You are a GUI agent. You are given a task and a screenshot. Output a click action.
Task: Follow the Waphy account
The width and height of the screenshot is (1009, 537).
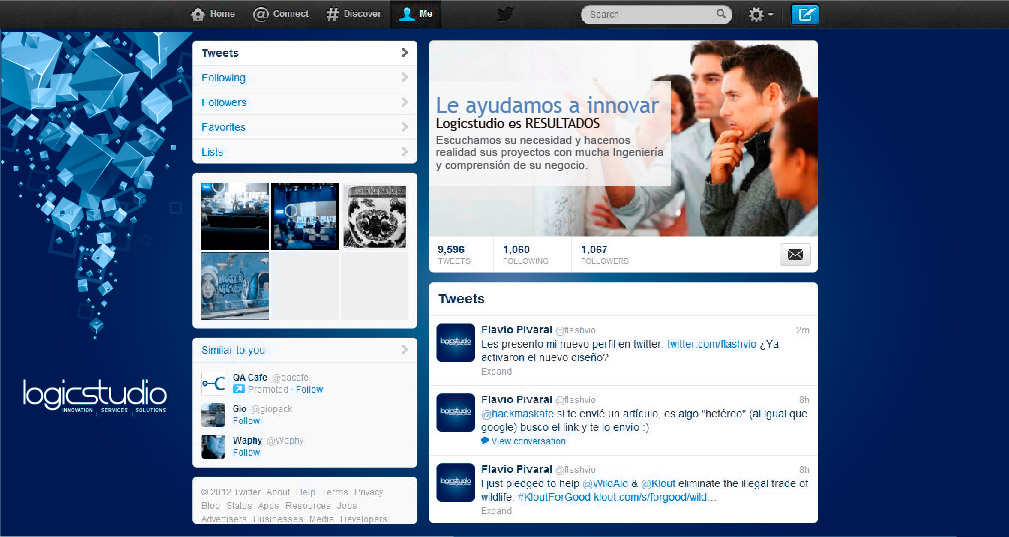click(x=246, y=452)
